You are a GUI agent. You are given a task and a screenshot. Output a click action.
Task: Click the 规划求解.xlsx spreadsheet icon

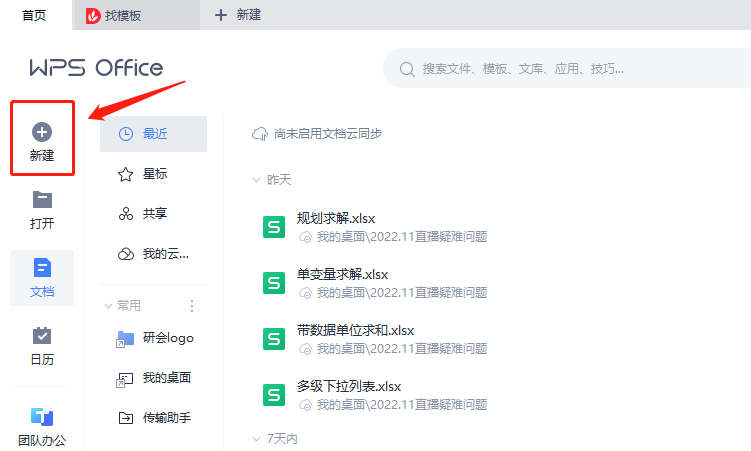pyautogui.click(x=273, y=227)
